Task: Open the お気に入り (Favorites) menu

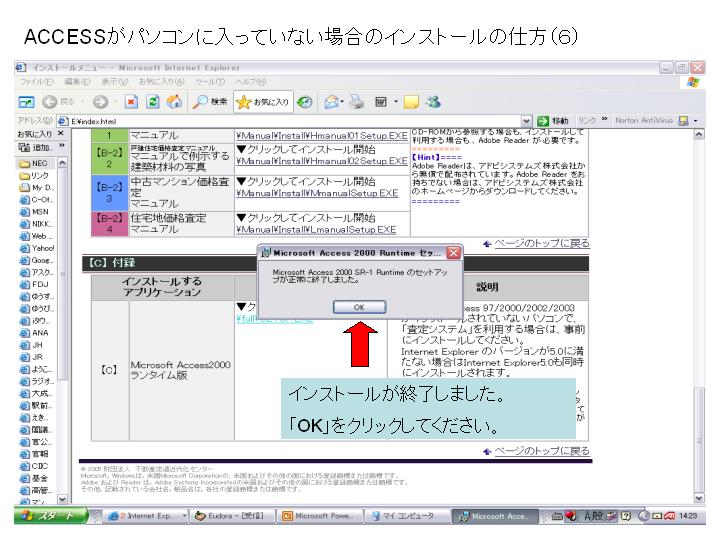Action: click(x=162, y=82)
